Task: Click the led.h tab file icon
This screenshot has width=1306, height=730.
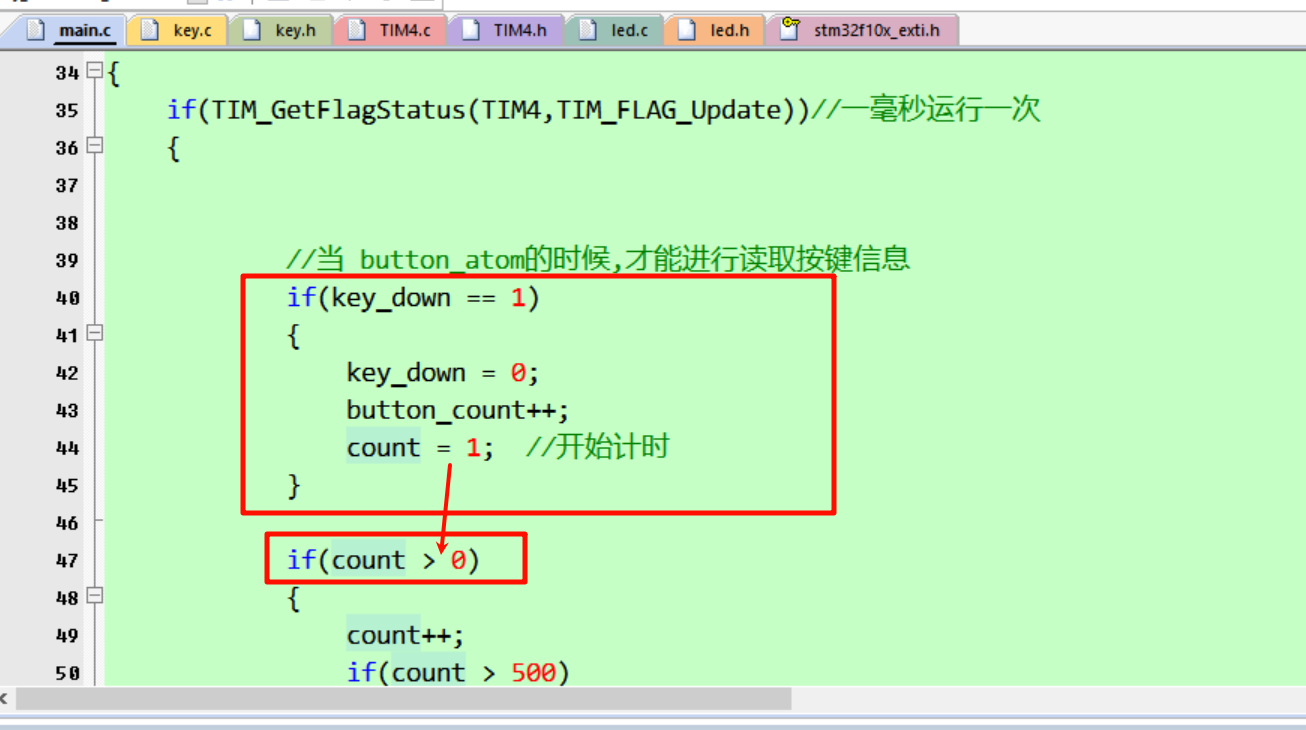Action: point(687,30)
